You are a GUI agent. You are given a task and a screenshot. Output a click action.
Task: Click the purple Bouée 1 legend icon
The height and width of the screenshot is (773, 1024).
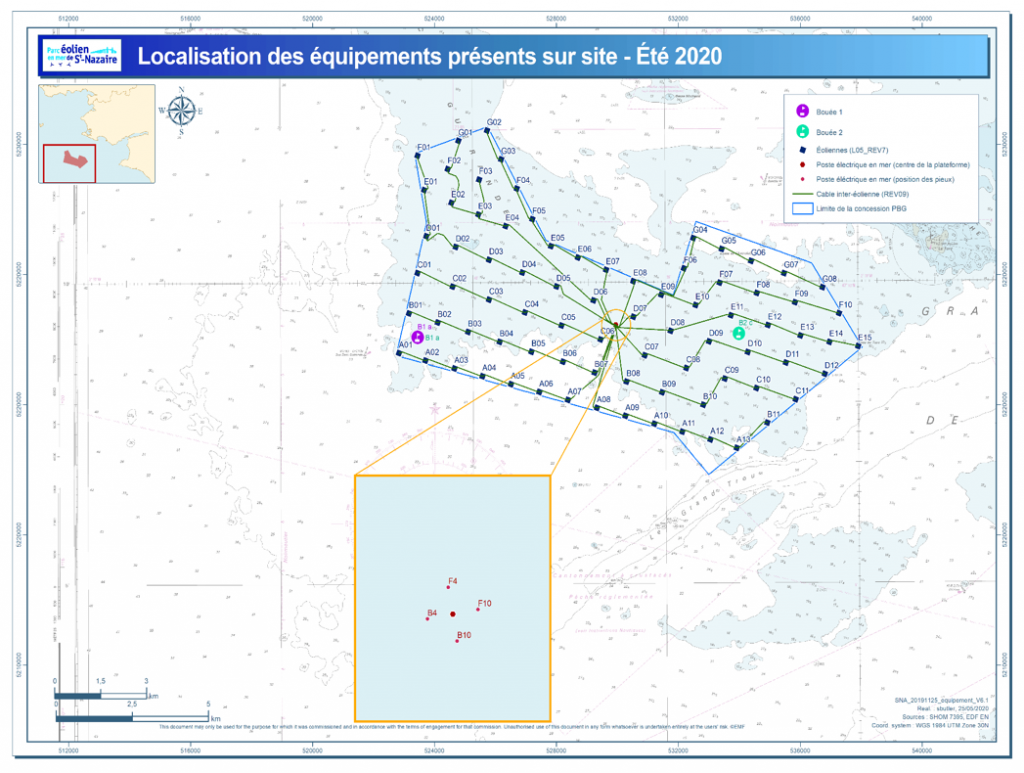801,112
